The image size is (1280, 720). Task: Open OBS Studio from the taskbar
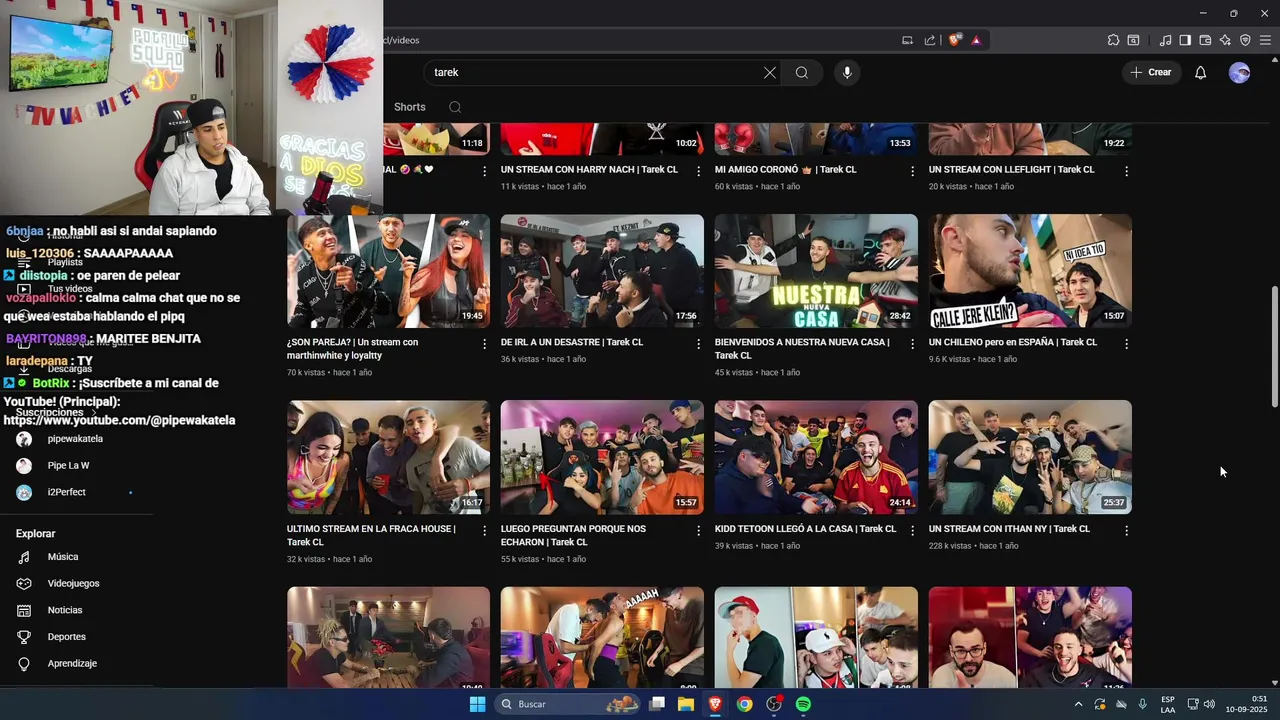coord(774,704)
